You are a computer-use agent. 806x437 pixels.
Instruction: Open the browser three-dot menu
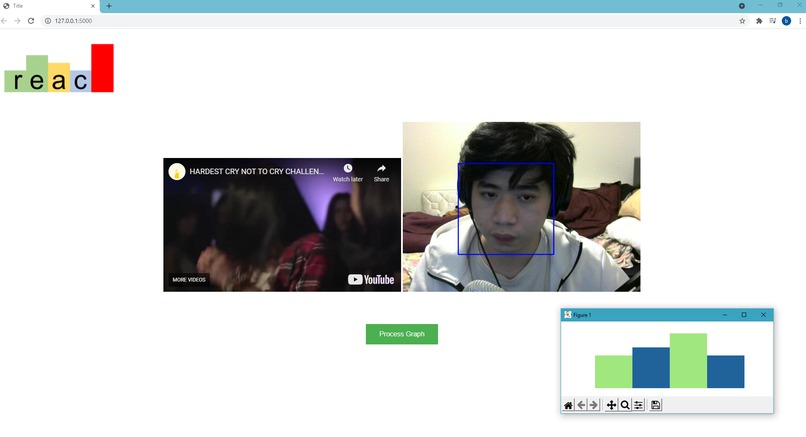coord(800,21)
